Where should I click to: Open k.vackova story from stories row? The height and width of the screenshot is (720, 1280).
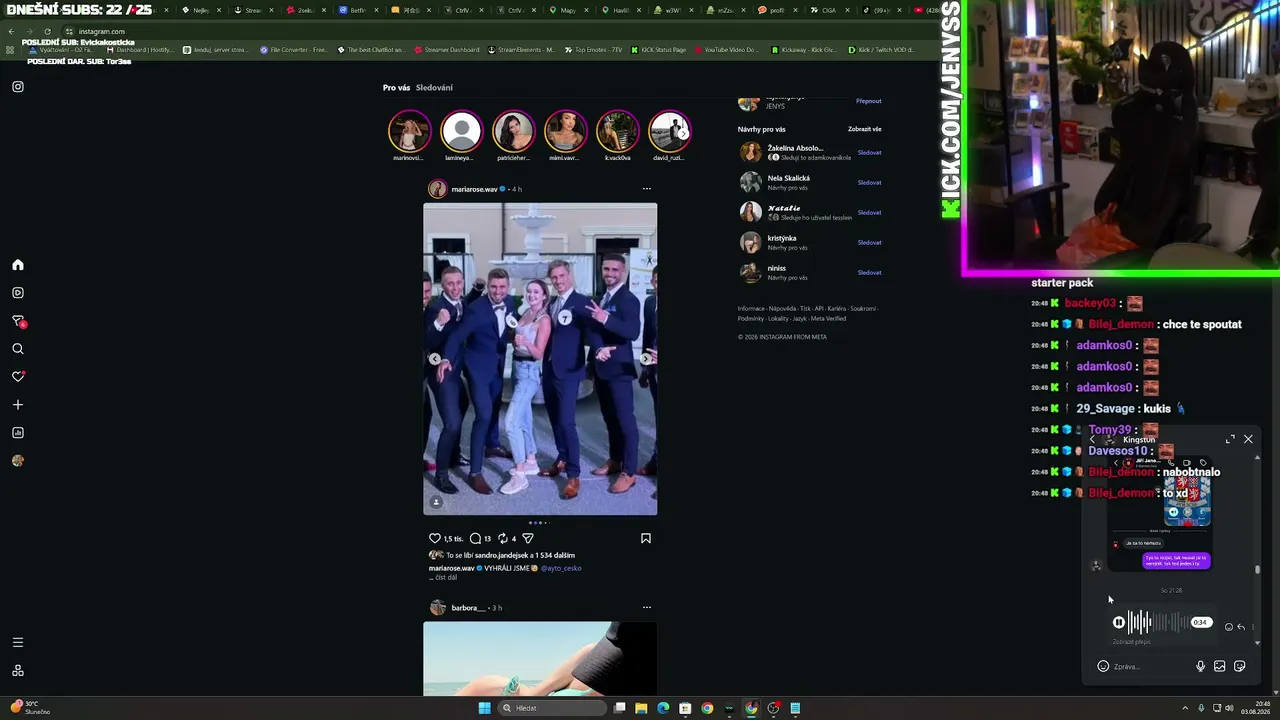pyautogui.click(x=617, y=131)
